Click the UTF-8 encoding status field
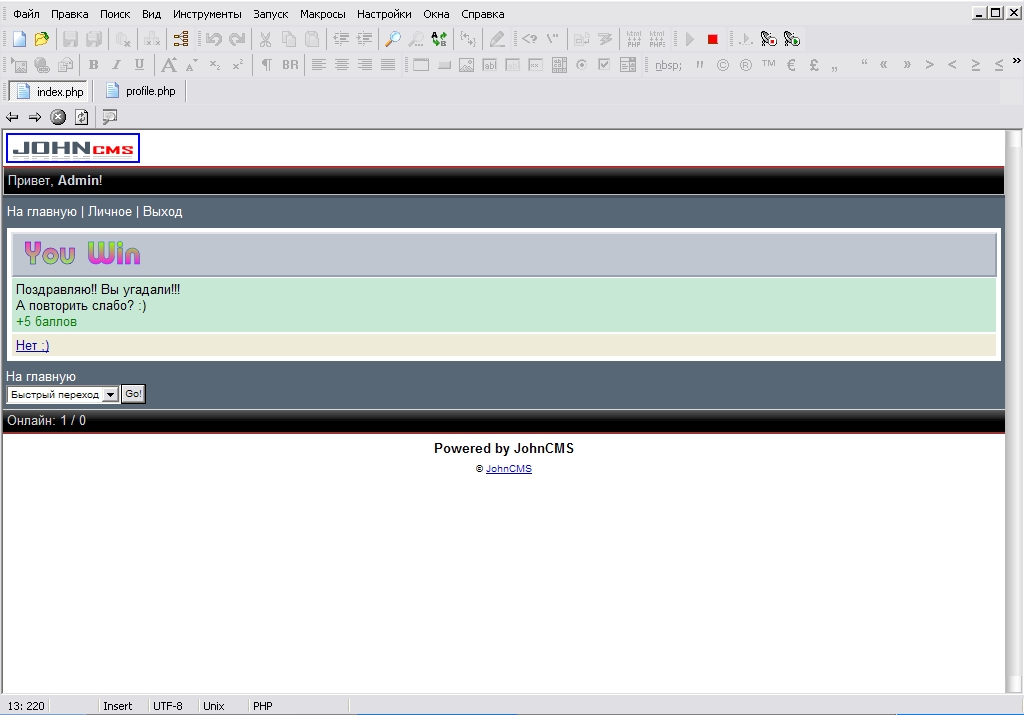The height and width of the screenshot is (715, 1024). [x=168, y=706]
